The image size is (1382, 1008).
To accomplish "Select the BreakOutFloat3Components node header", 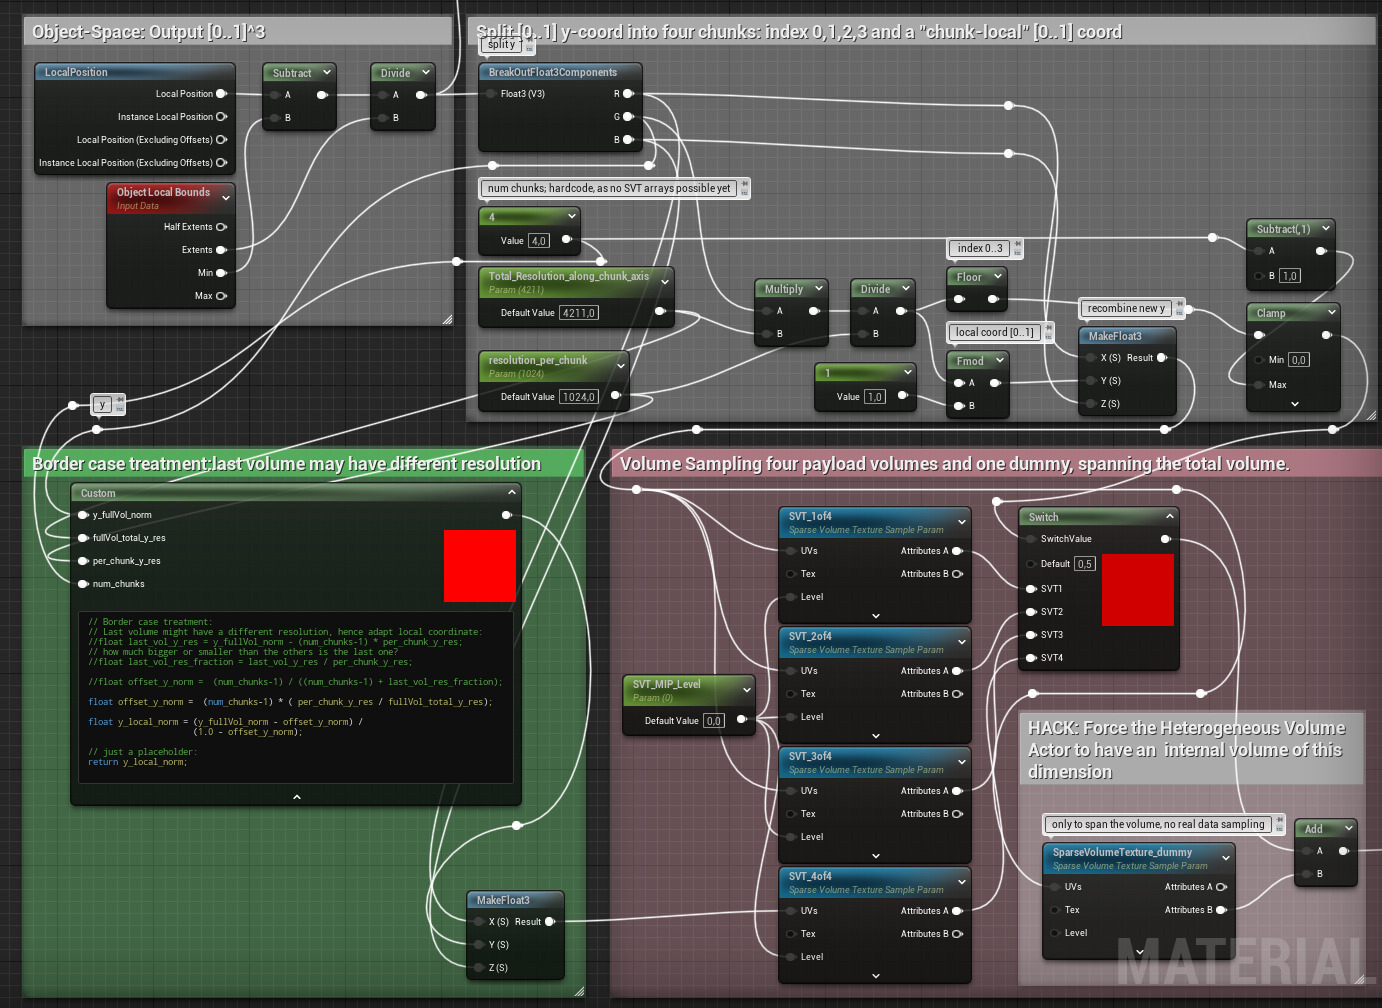I will pos(560,72).
